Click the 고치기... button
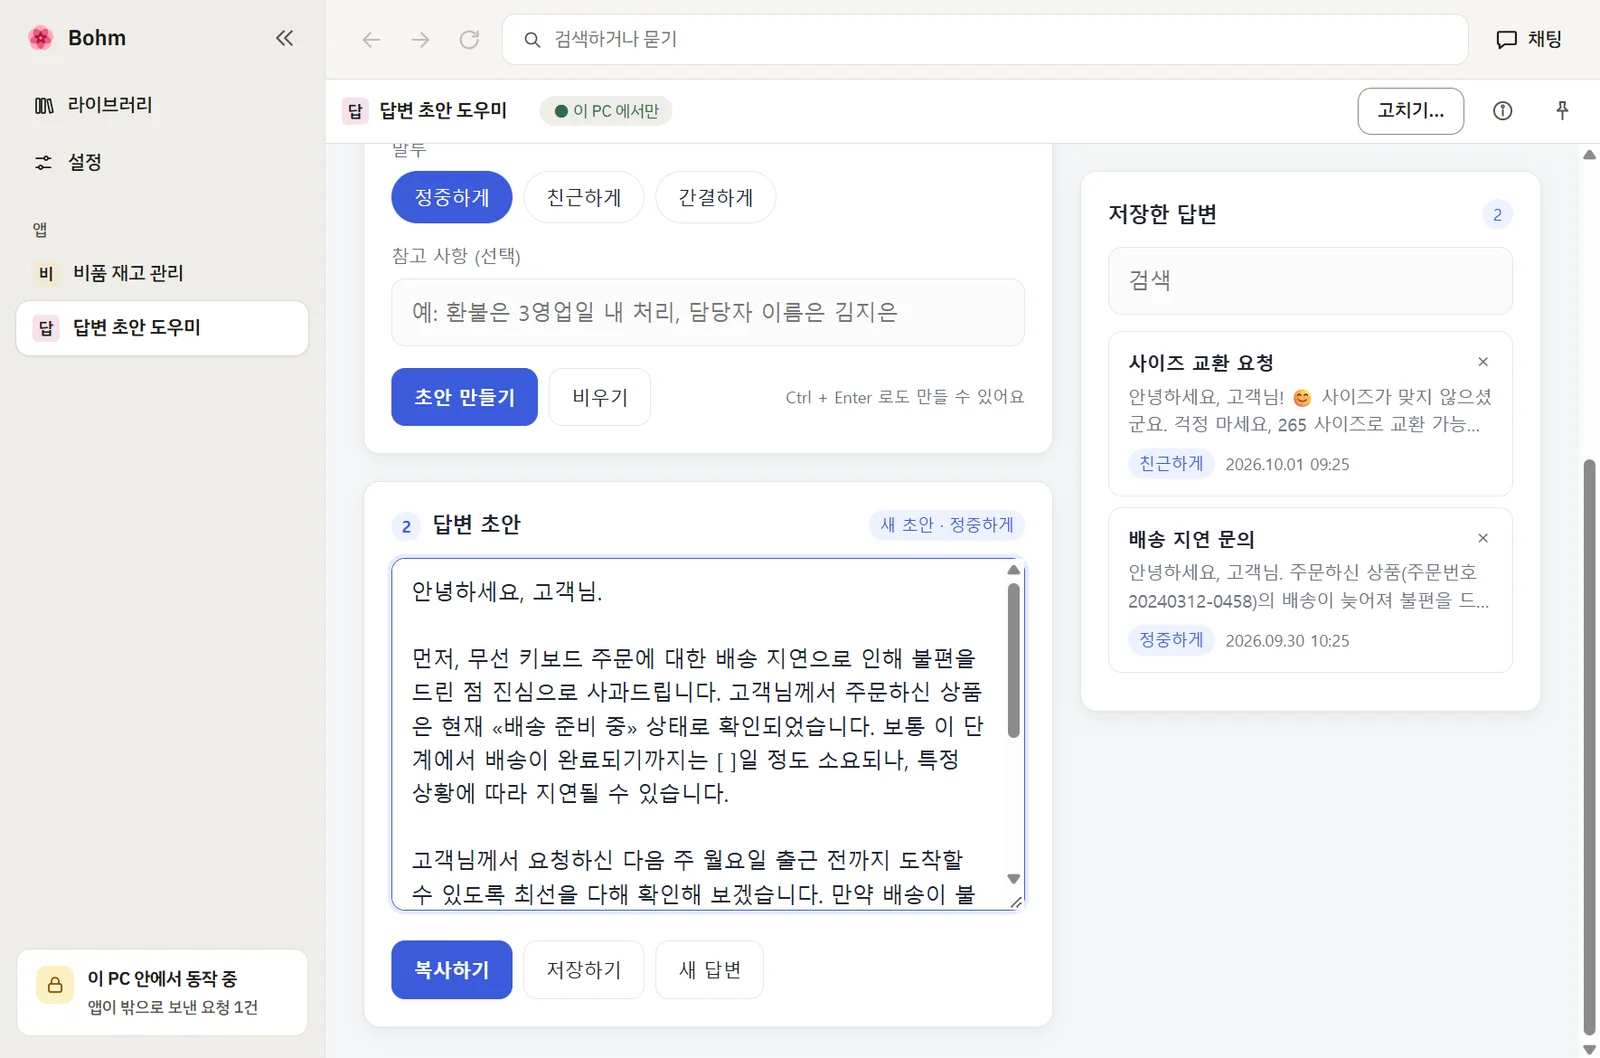 tap(1410, 111)
